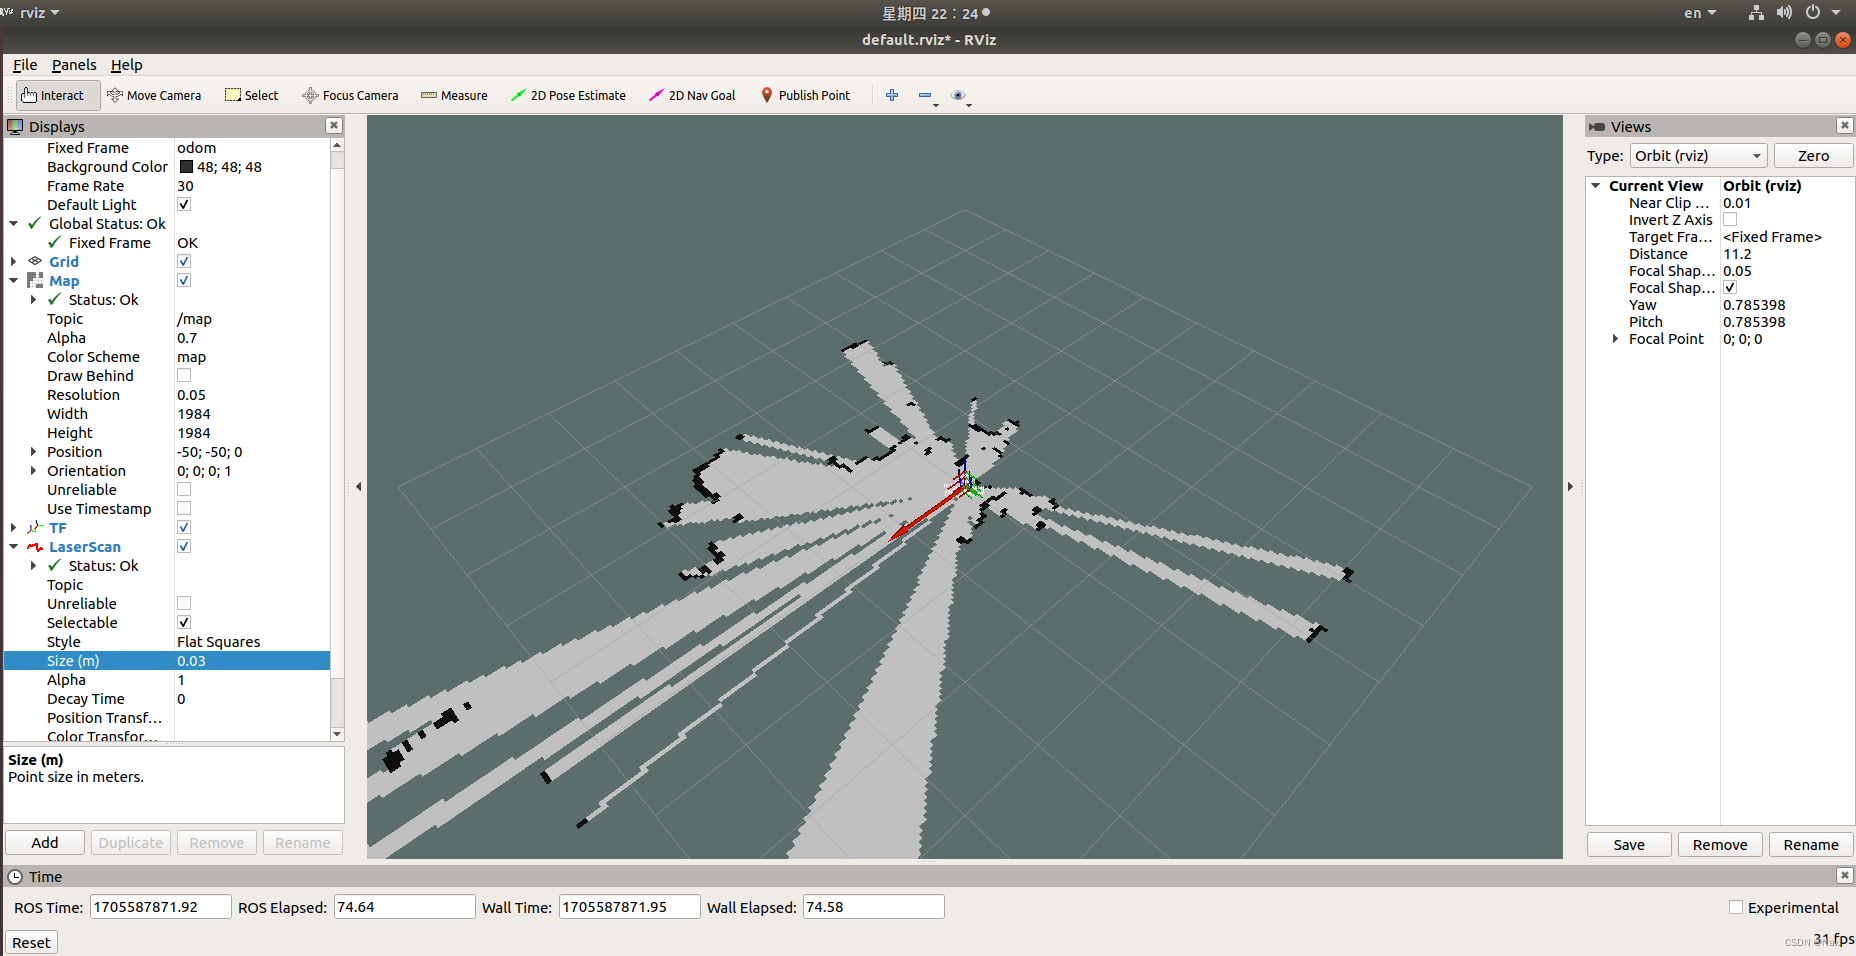Viewport: 1856px width, 956px height.
Task: Activate the Publish Point tool
Action: point(806,95)
